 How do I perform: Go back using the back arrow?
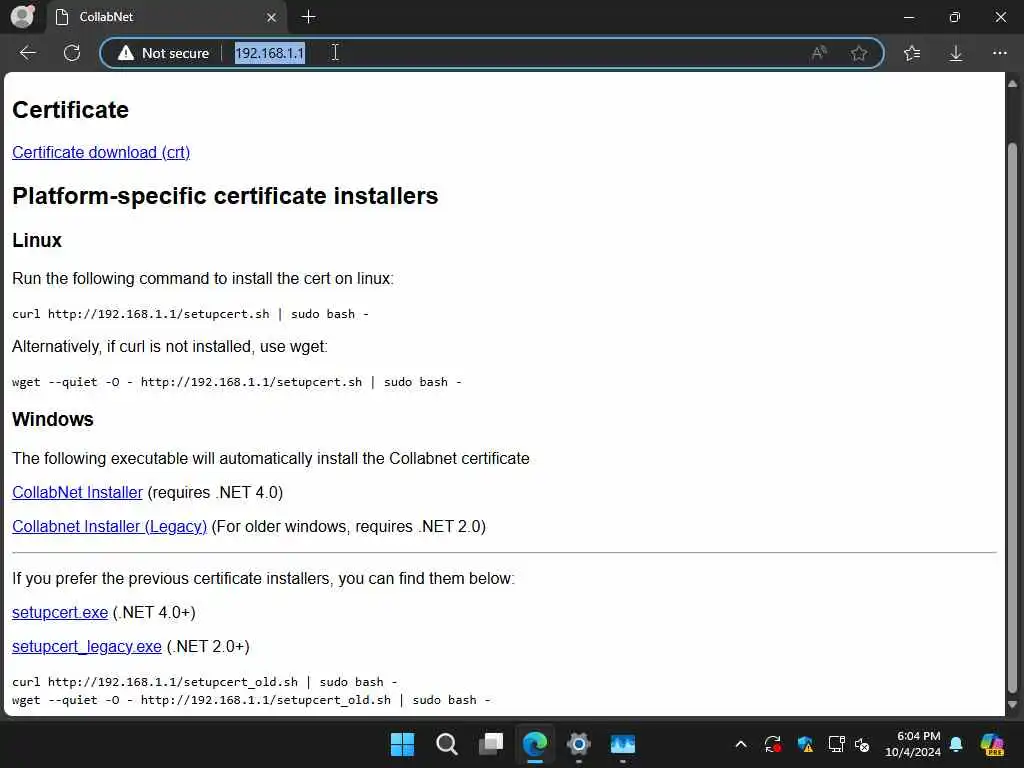(x=27, y=53)
